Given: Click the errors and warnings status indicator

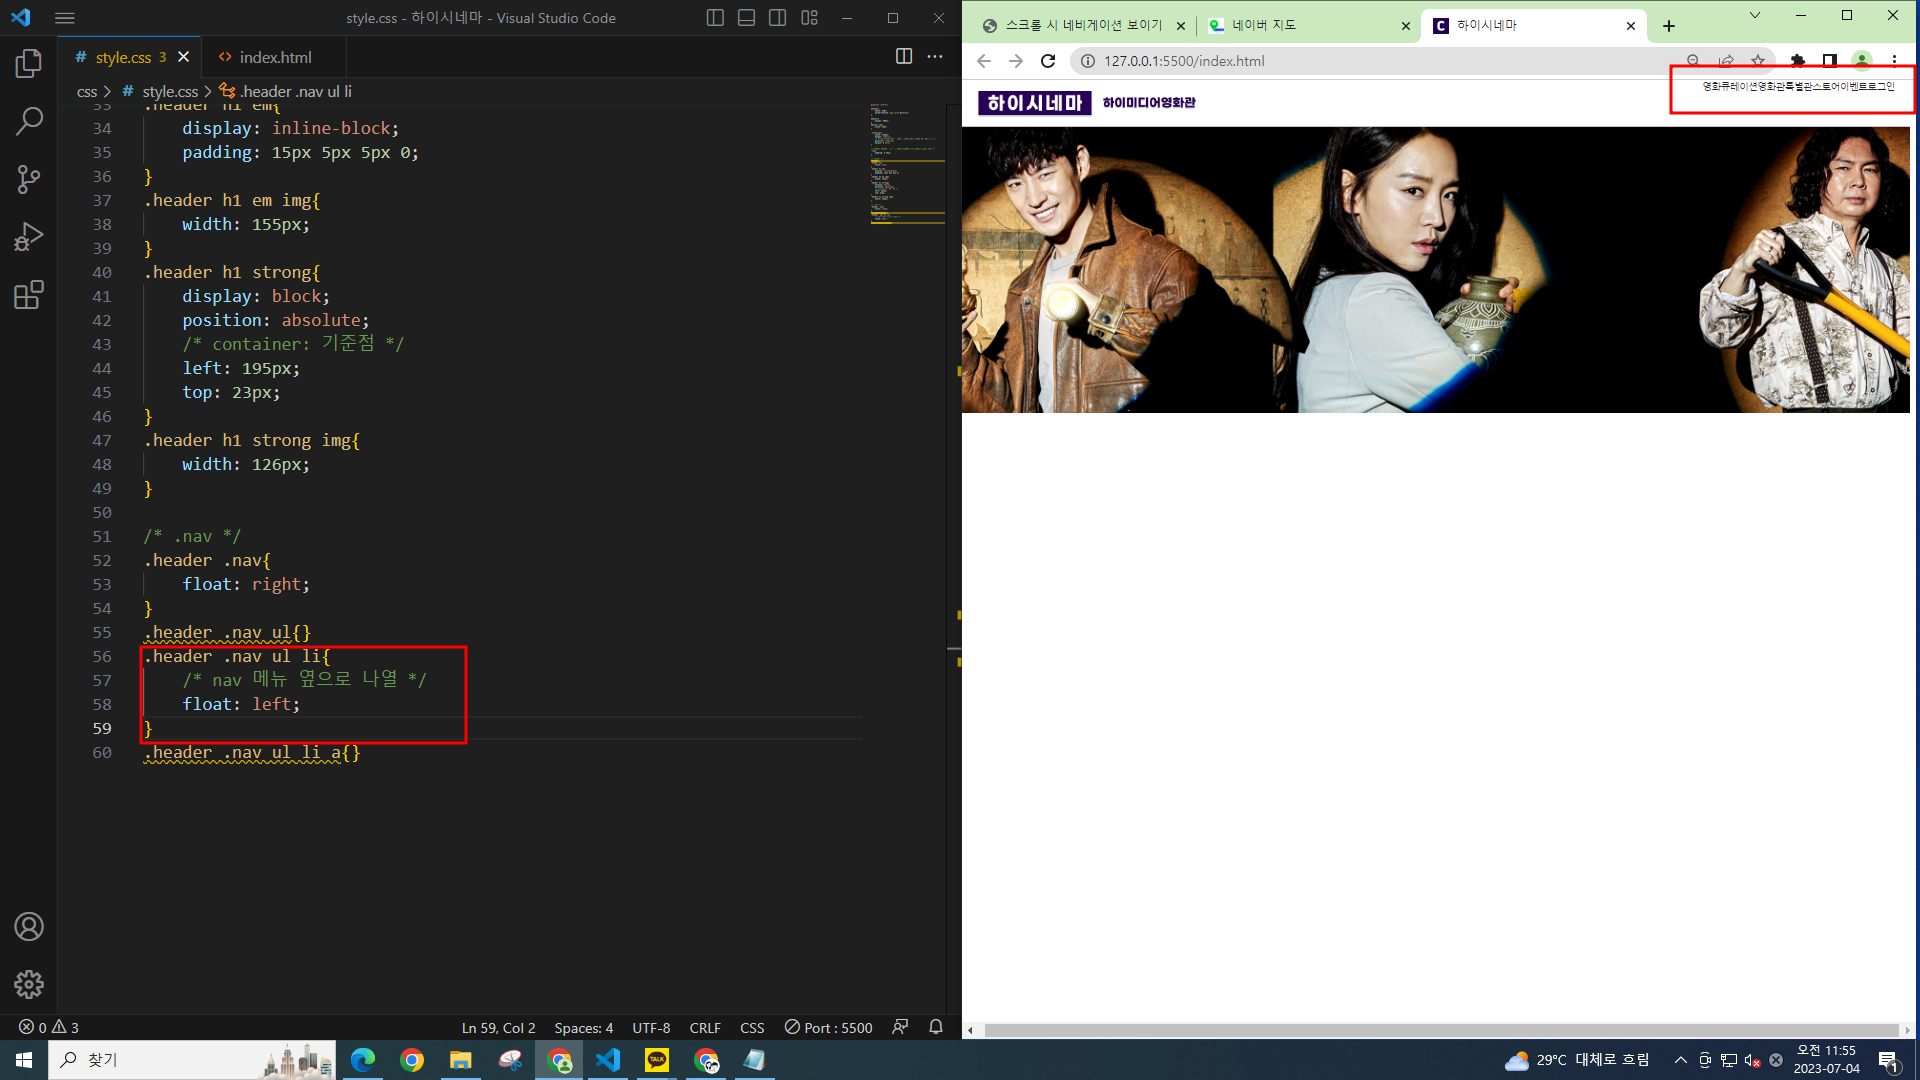Looking at the screenshot, I should (49, 1027).
